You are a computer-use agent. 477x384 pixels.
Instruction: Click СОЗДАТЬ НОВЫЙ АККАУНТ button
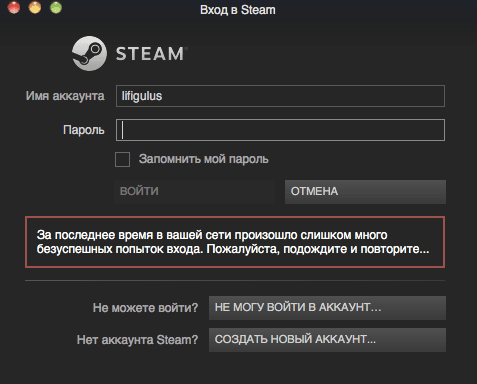pyautogui.click(x=327, y=340)
